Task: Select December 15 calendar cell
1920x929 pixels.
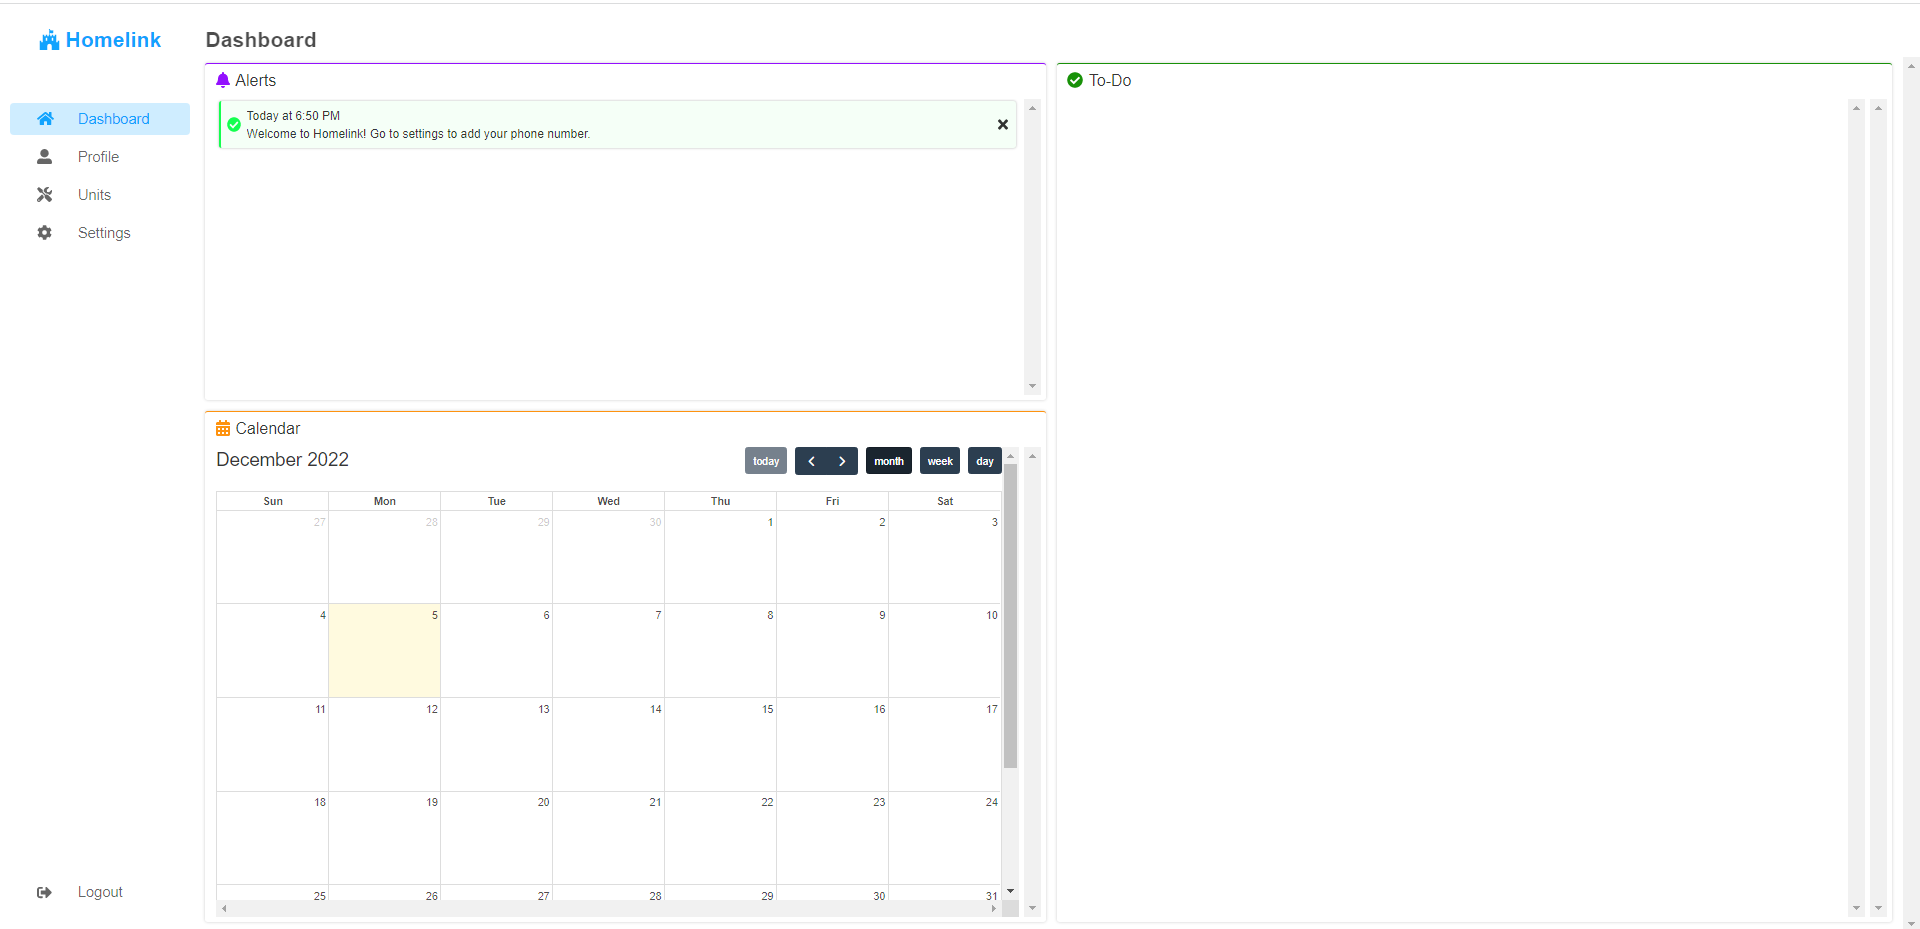Action: (x=720, y=745)
